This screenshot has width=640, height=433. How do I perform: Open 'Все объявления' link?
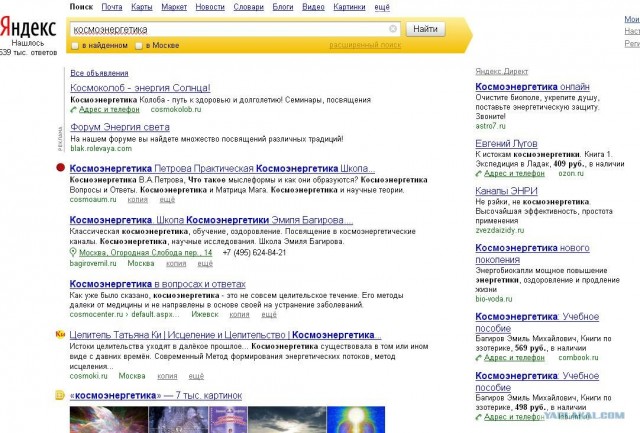point(99,73)
